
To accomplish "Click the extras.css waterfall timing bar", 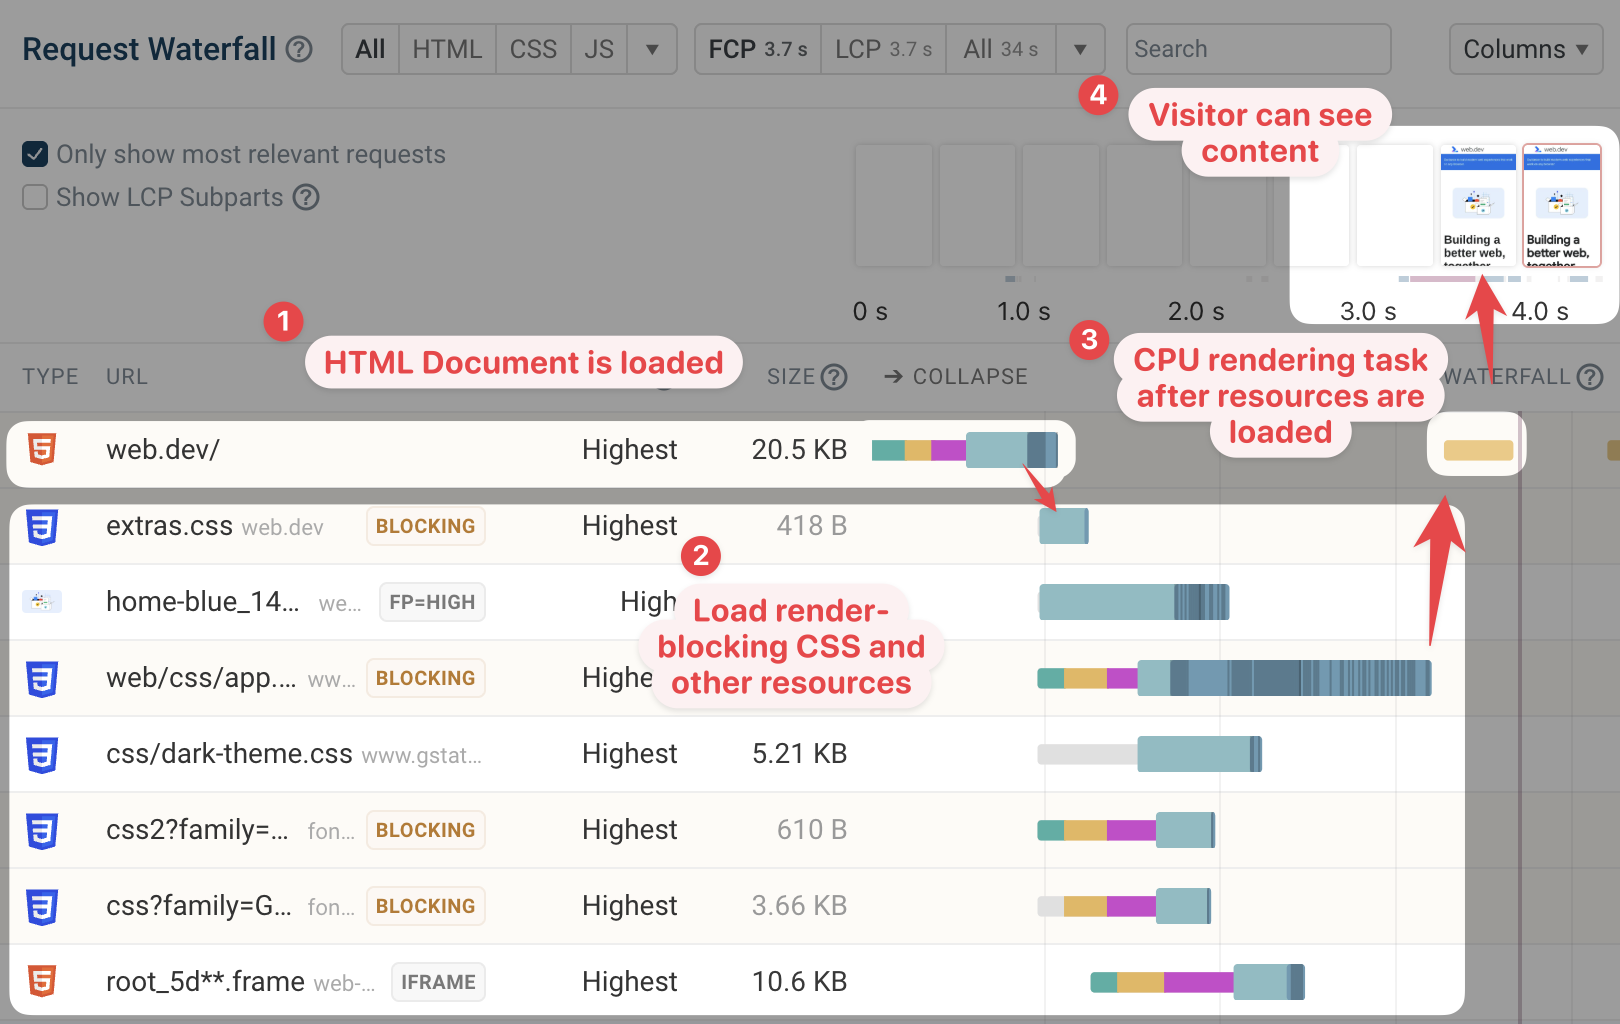I will tap(1063, 526).
